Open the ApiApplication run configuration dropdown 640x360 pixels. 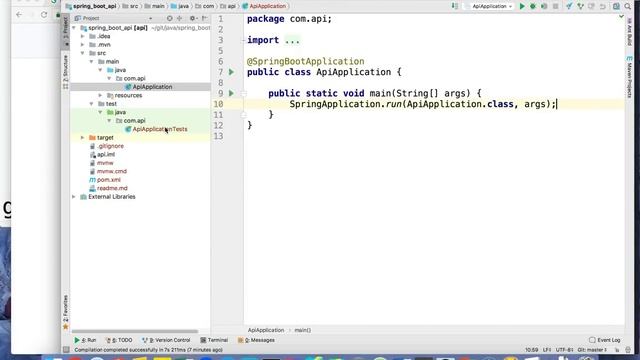click(x=492, y=6)
